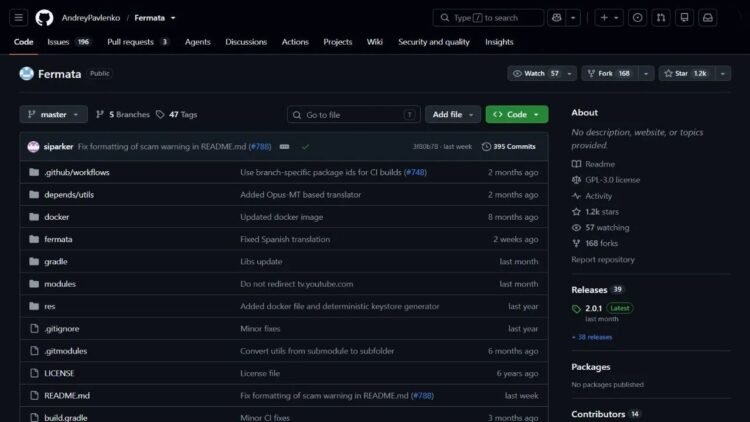
Task: Open the Readme link in About
Action: (x=593, y=164)
